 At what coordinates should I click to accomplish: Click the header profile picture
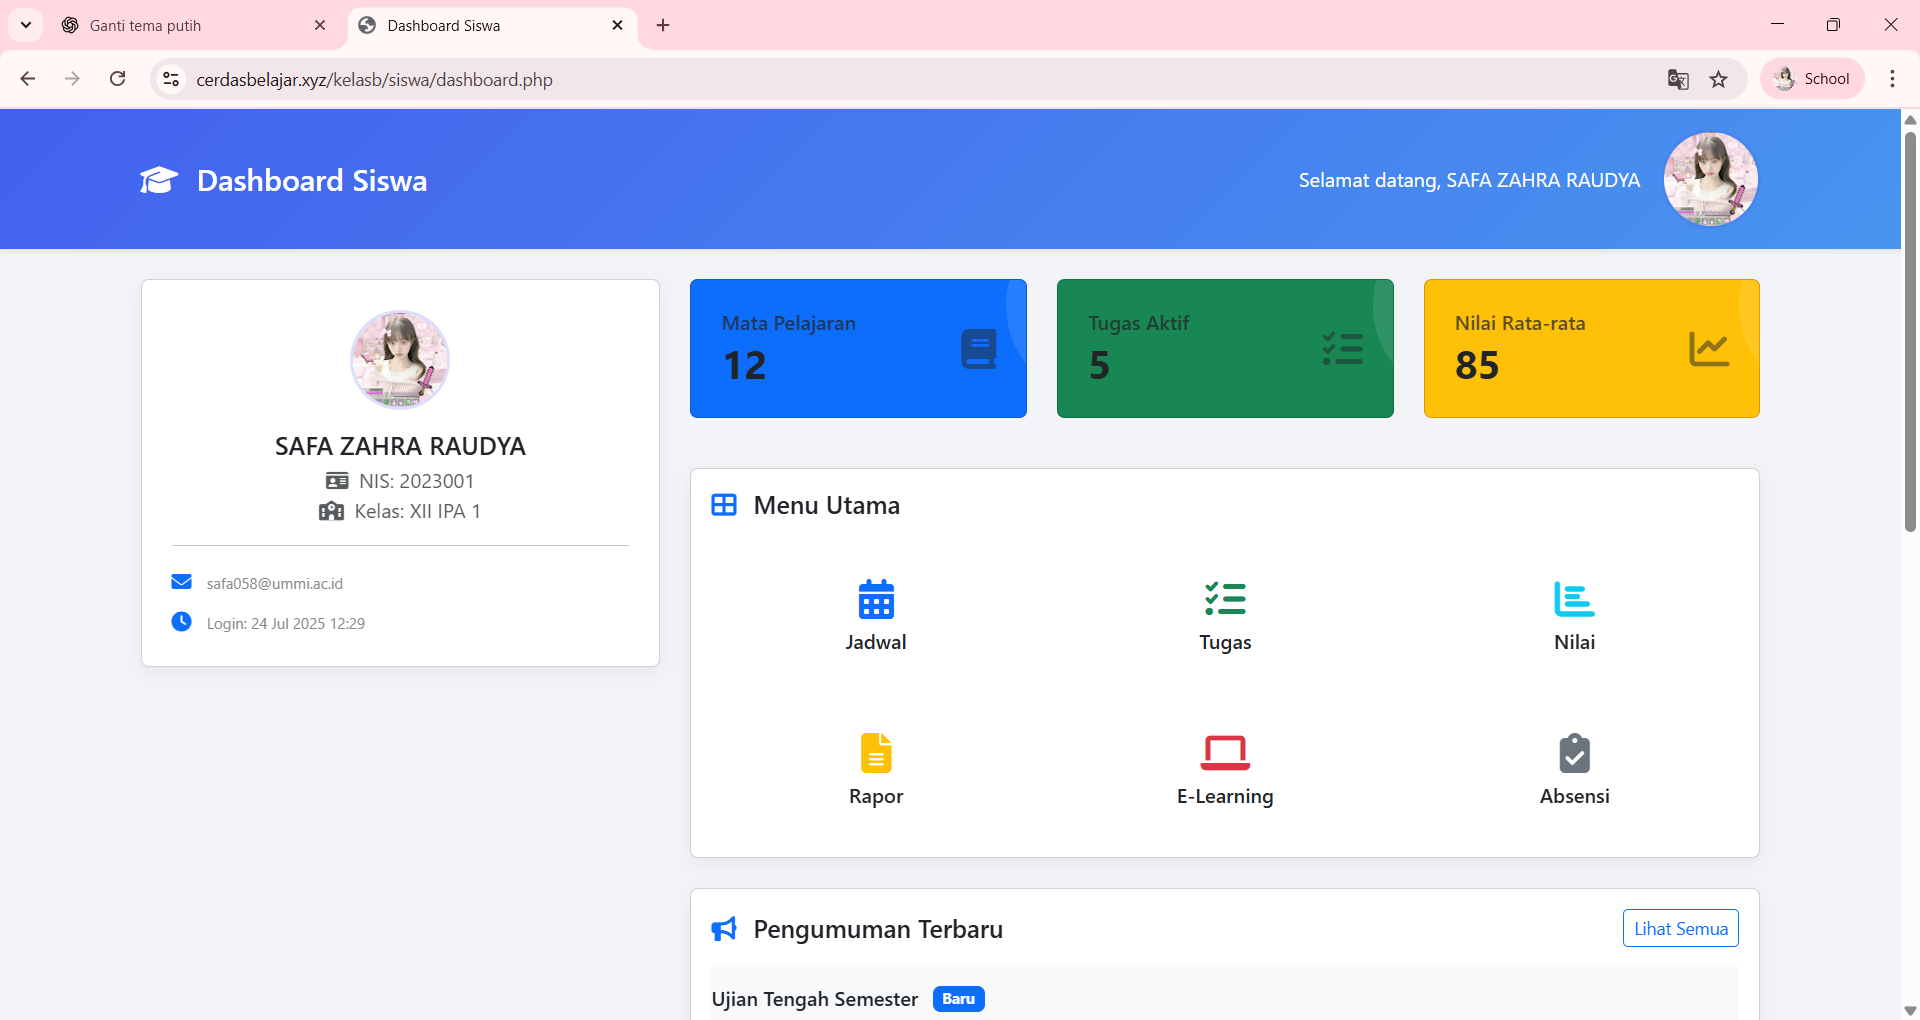click(x=1710, y=180)
